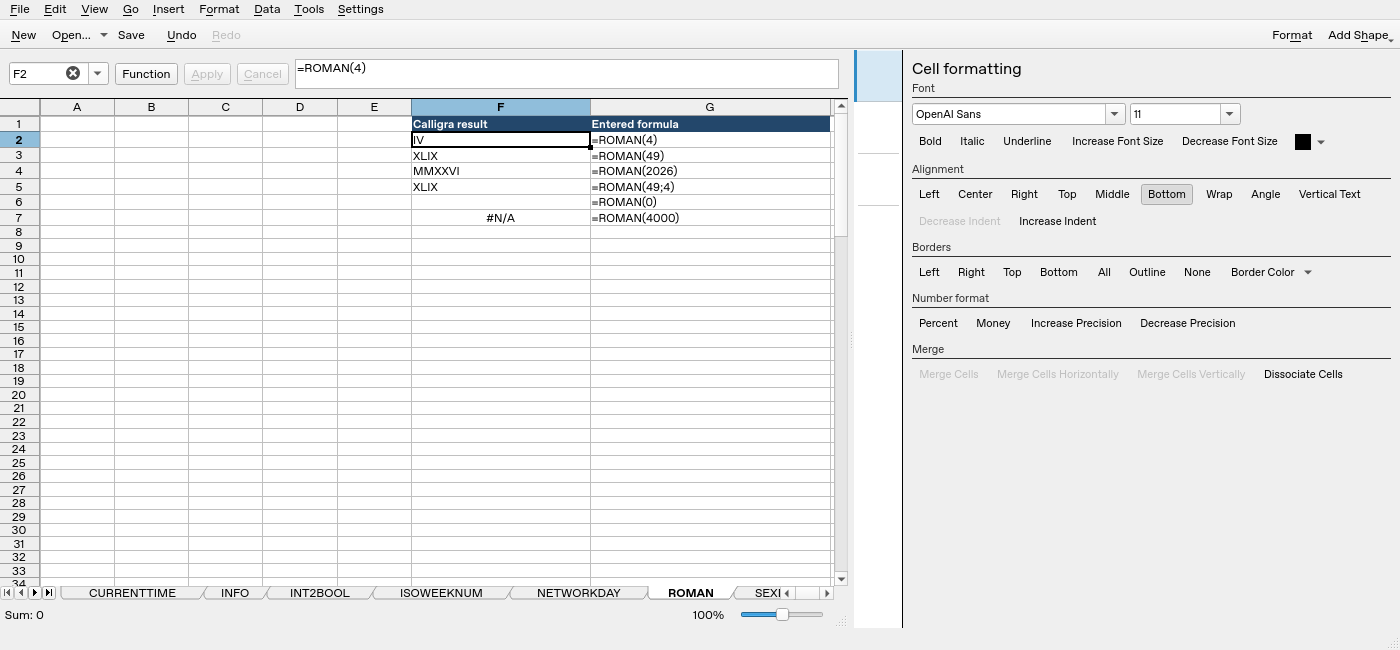Click the zoom slider handle

[782, 615]
